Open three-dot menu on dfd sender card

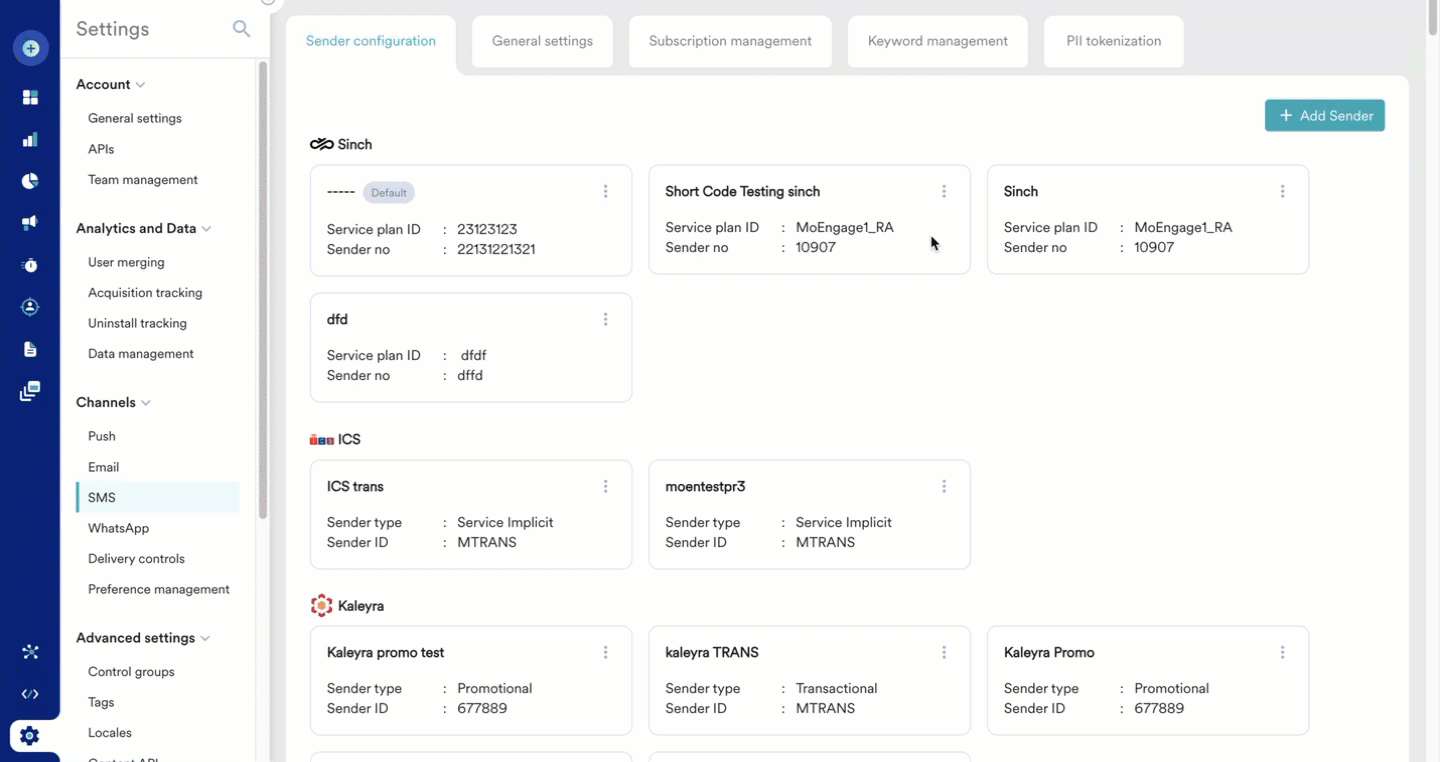pyautogui.click(x=605, y=319)
